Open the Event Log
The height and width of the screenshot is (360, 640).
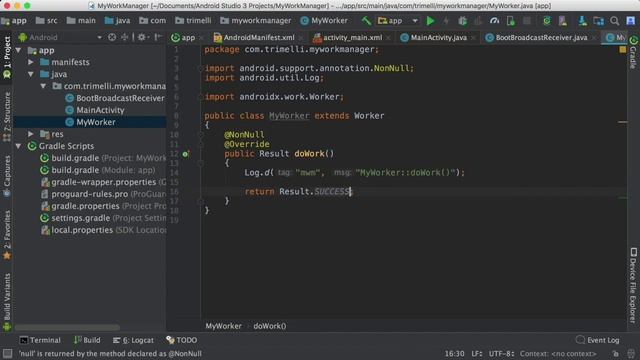(x=598, y=340)
